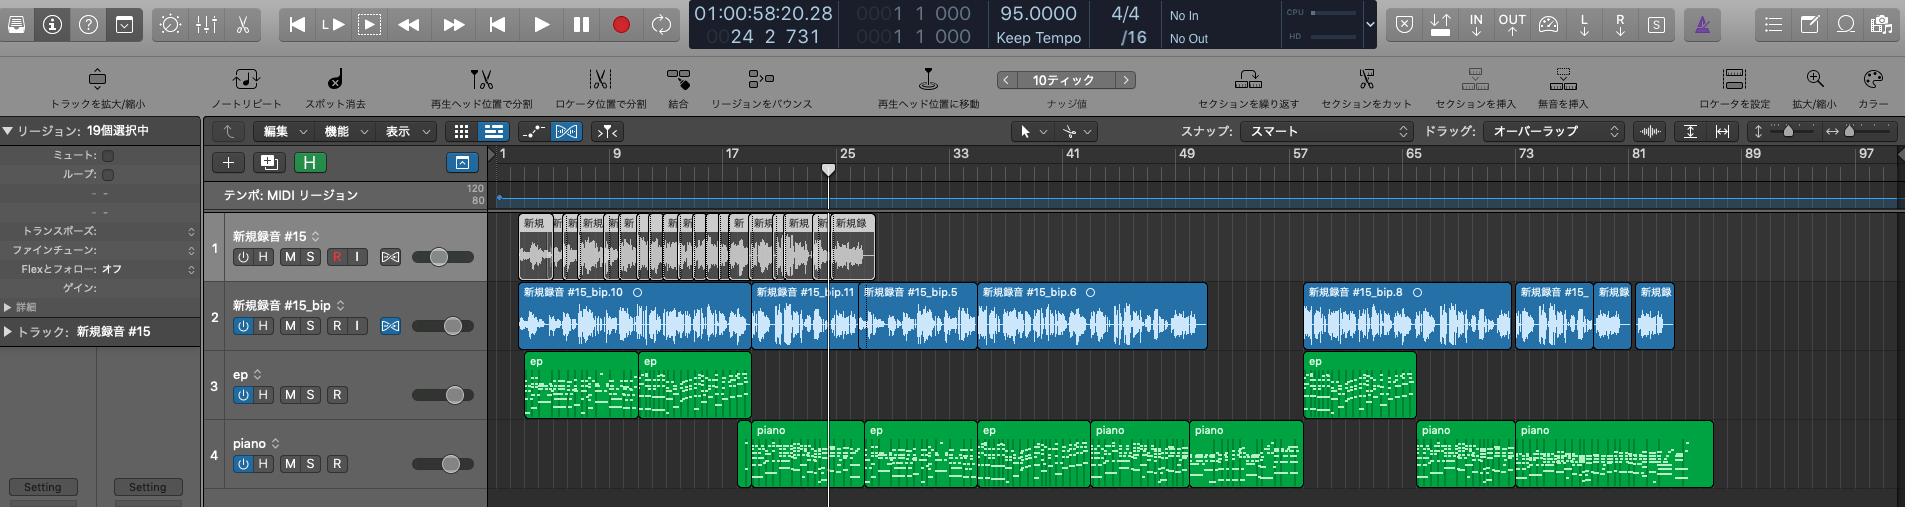This screenshot has height=507, width=1905.
Task: Open Editors scissors button
Action: coord(242,25)
